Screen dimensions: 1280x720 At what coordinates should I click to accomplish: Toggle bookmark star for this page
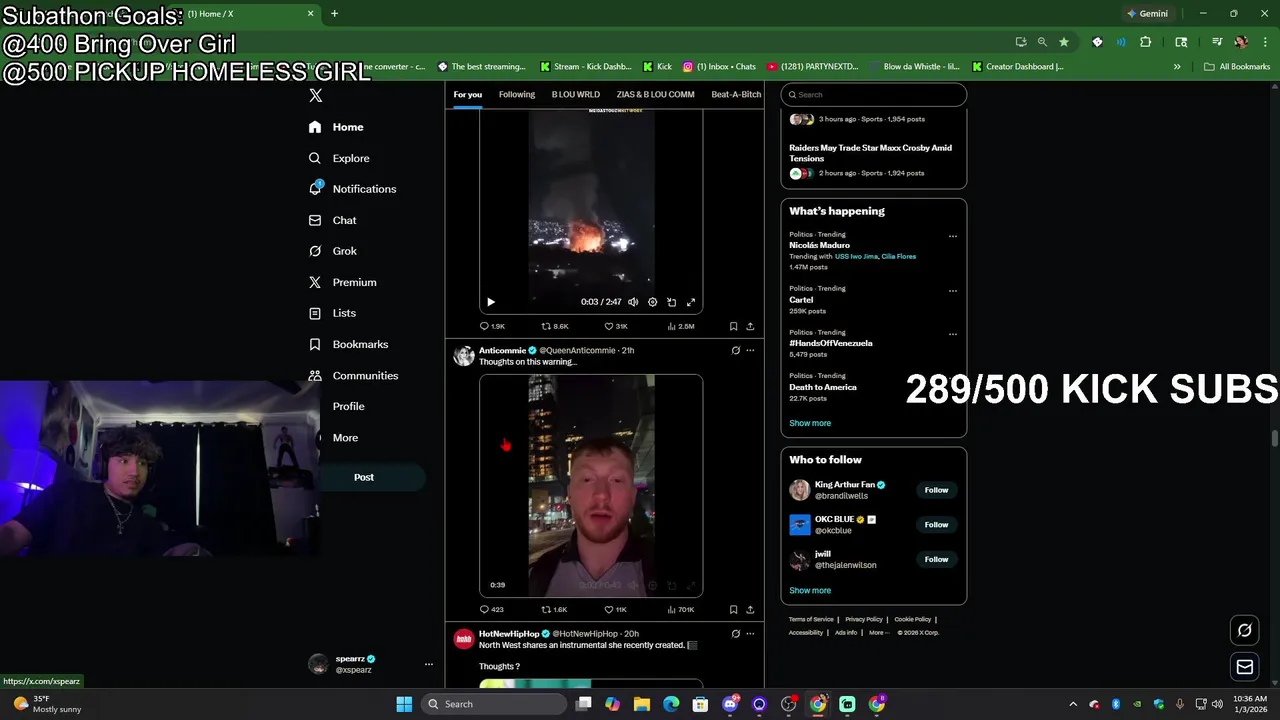(x=1064, y=42)
